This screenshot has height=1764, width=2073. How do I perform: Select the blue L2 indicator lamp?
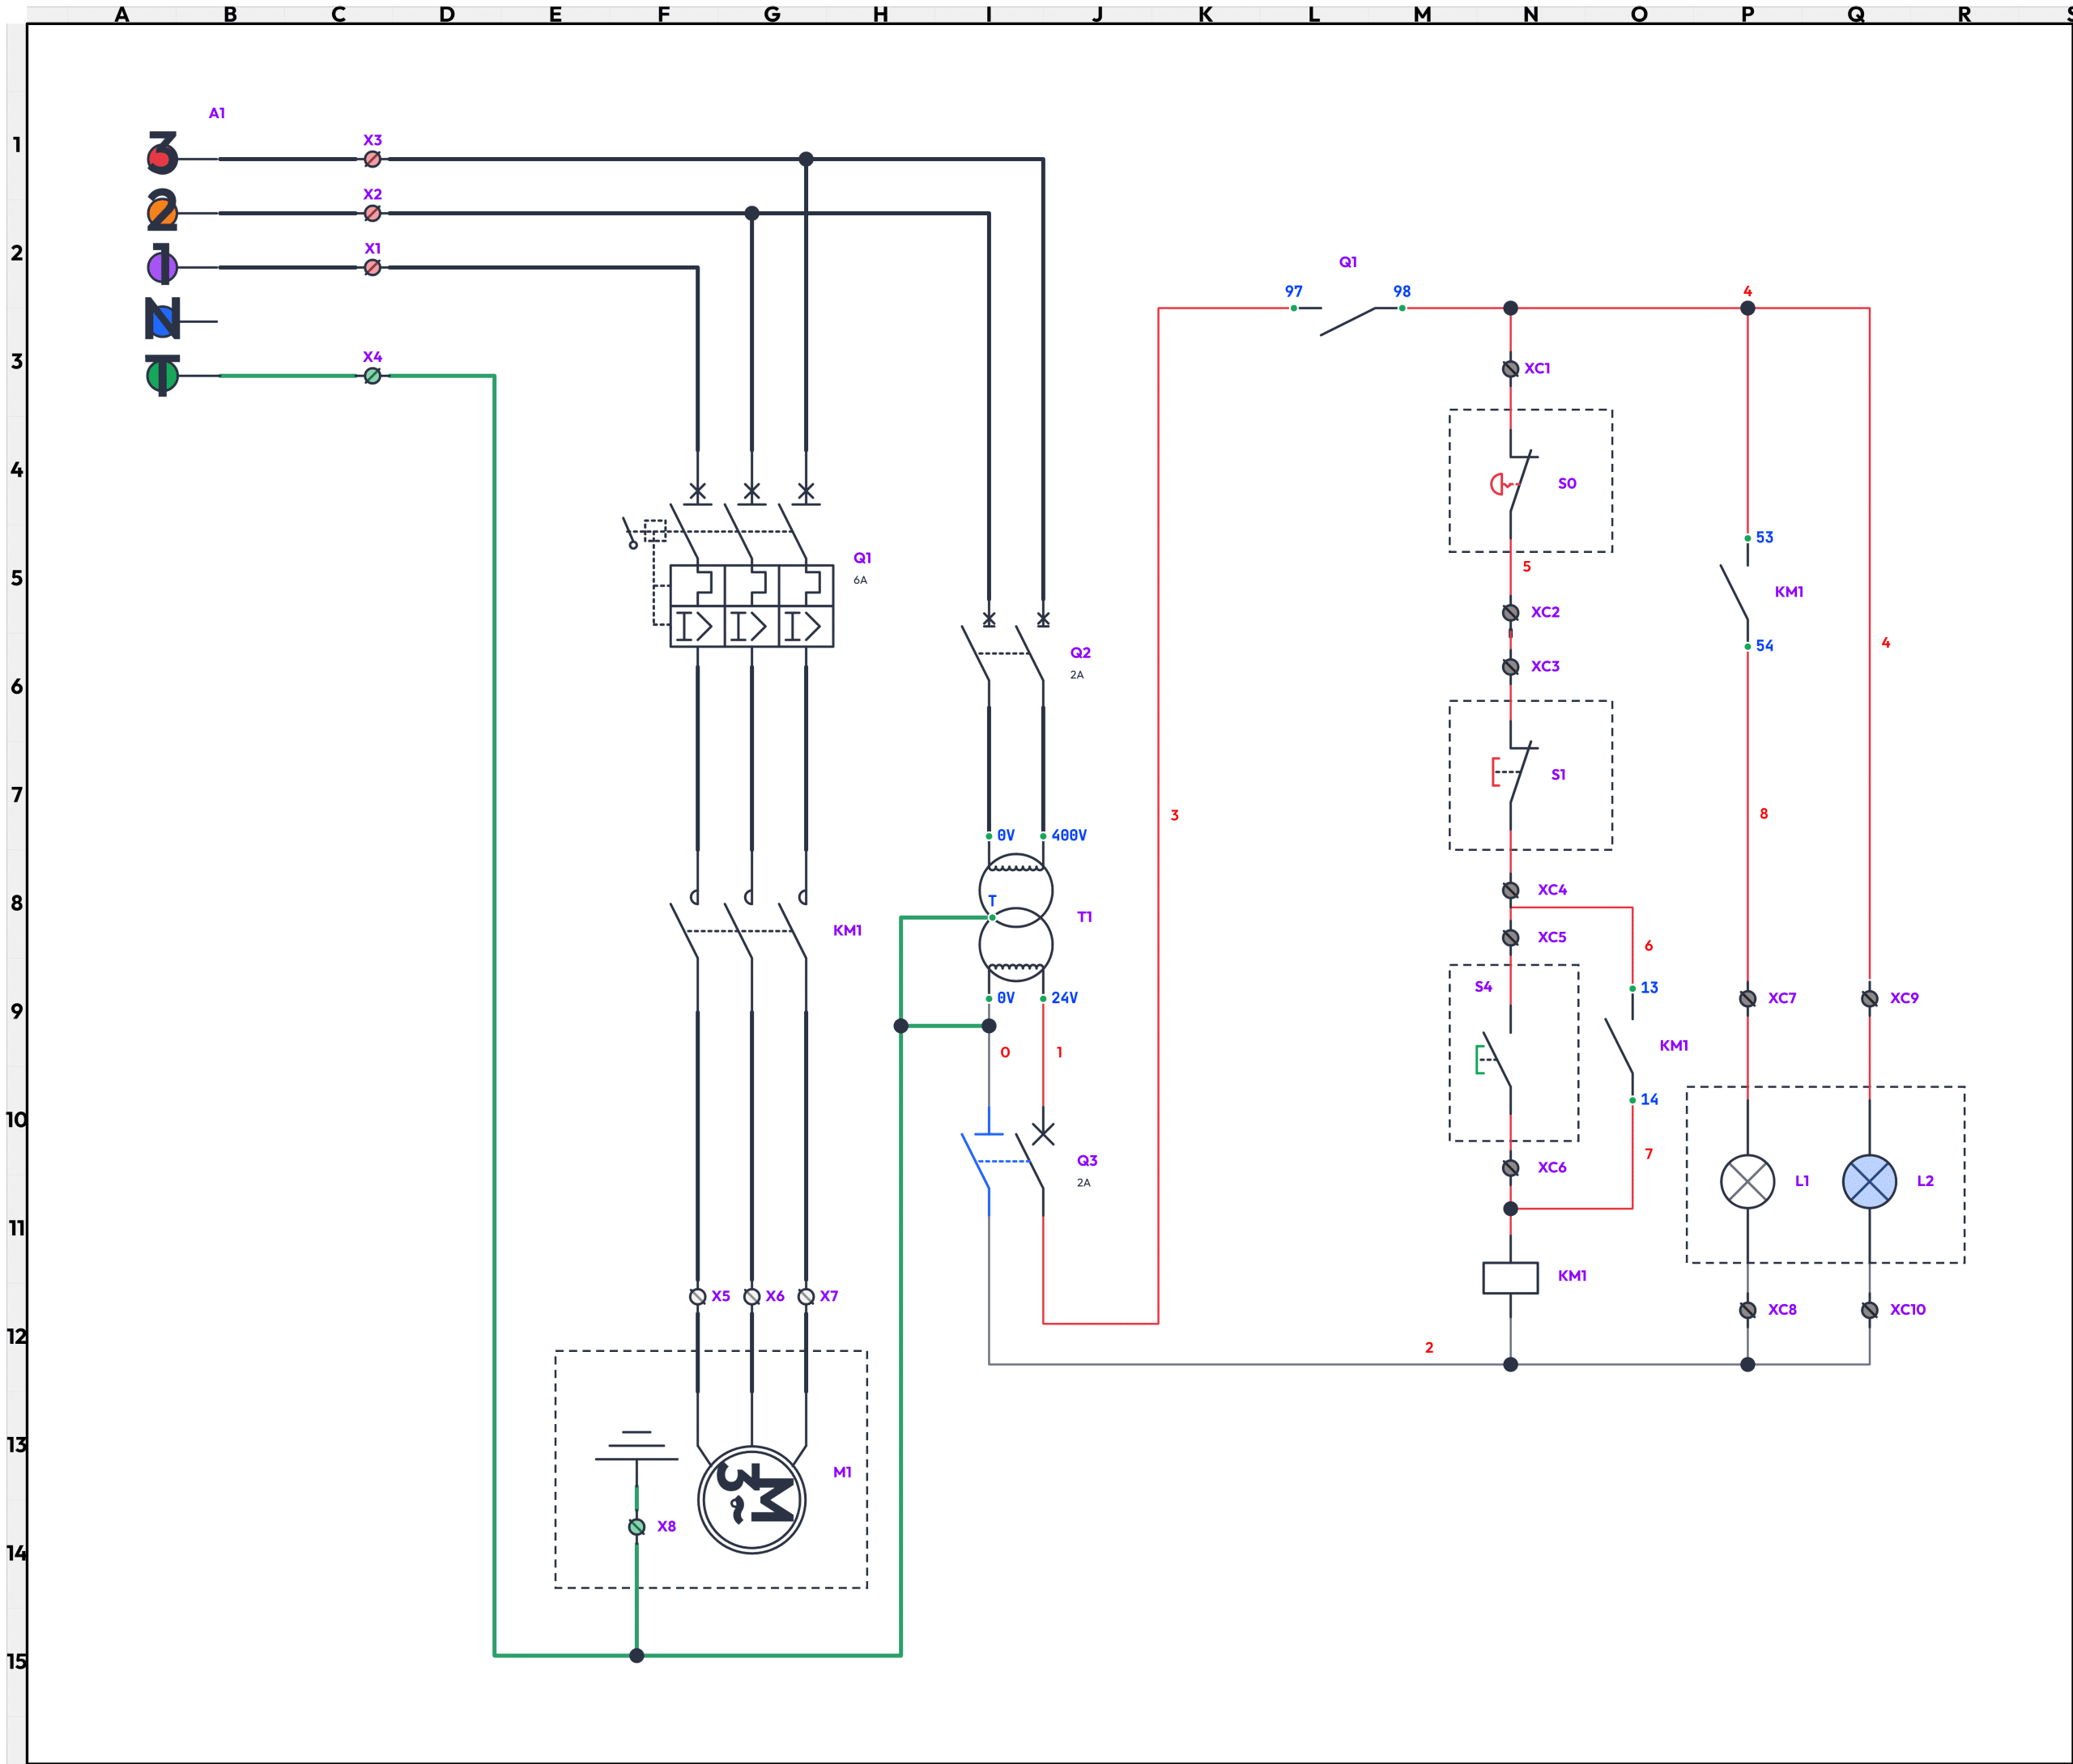(x=1868, y=1181)
